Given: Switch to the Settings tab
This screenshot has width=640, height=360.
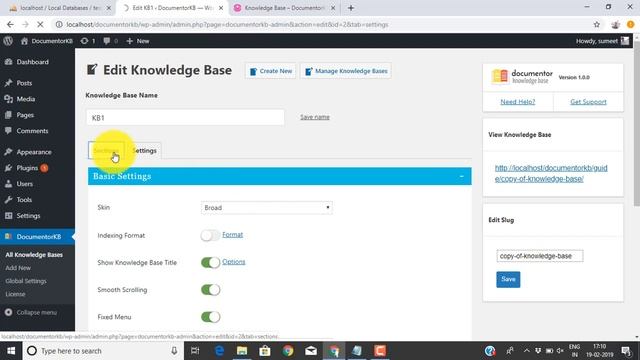Looking at the screenshot, I should 144,151.
